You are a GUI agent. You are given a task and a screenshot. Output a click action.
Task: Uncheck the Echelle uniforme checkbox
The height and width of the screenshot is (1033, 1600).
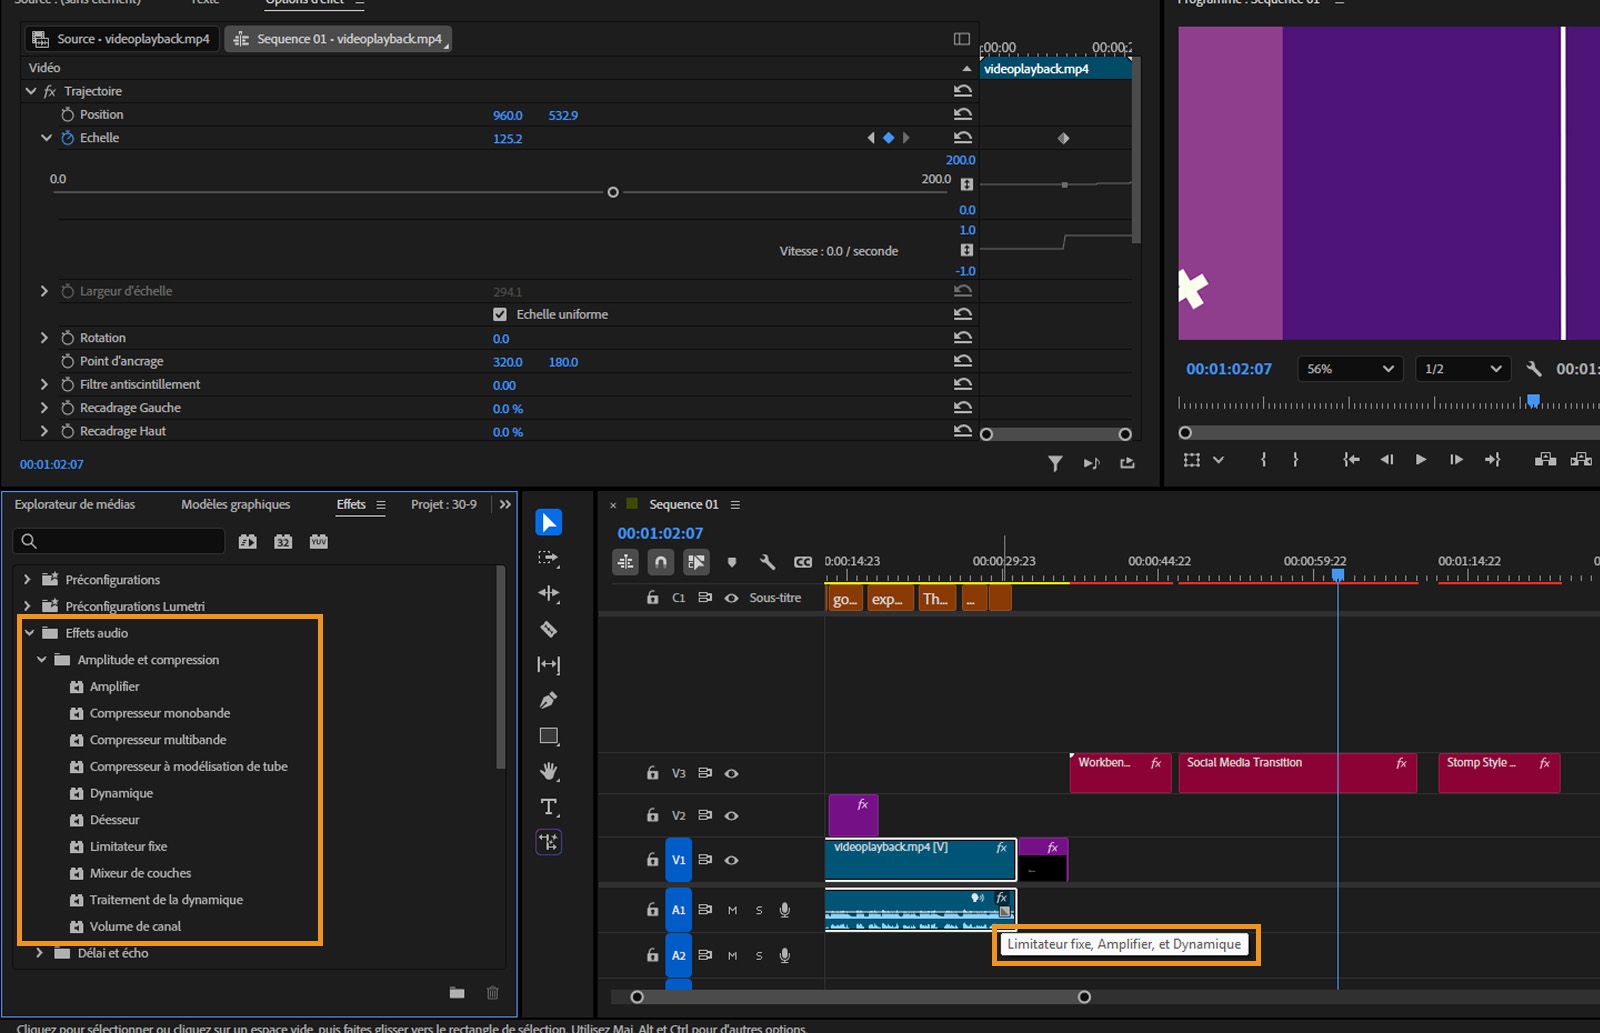tap(500, 313)
